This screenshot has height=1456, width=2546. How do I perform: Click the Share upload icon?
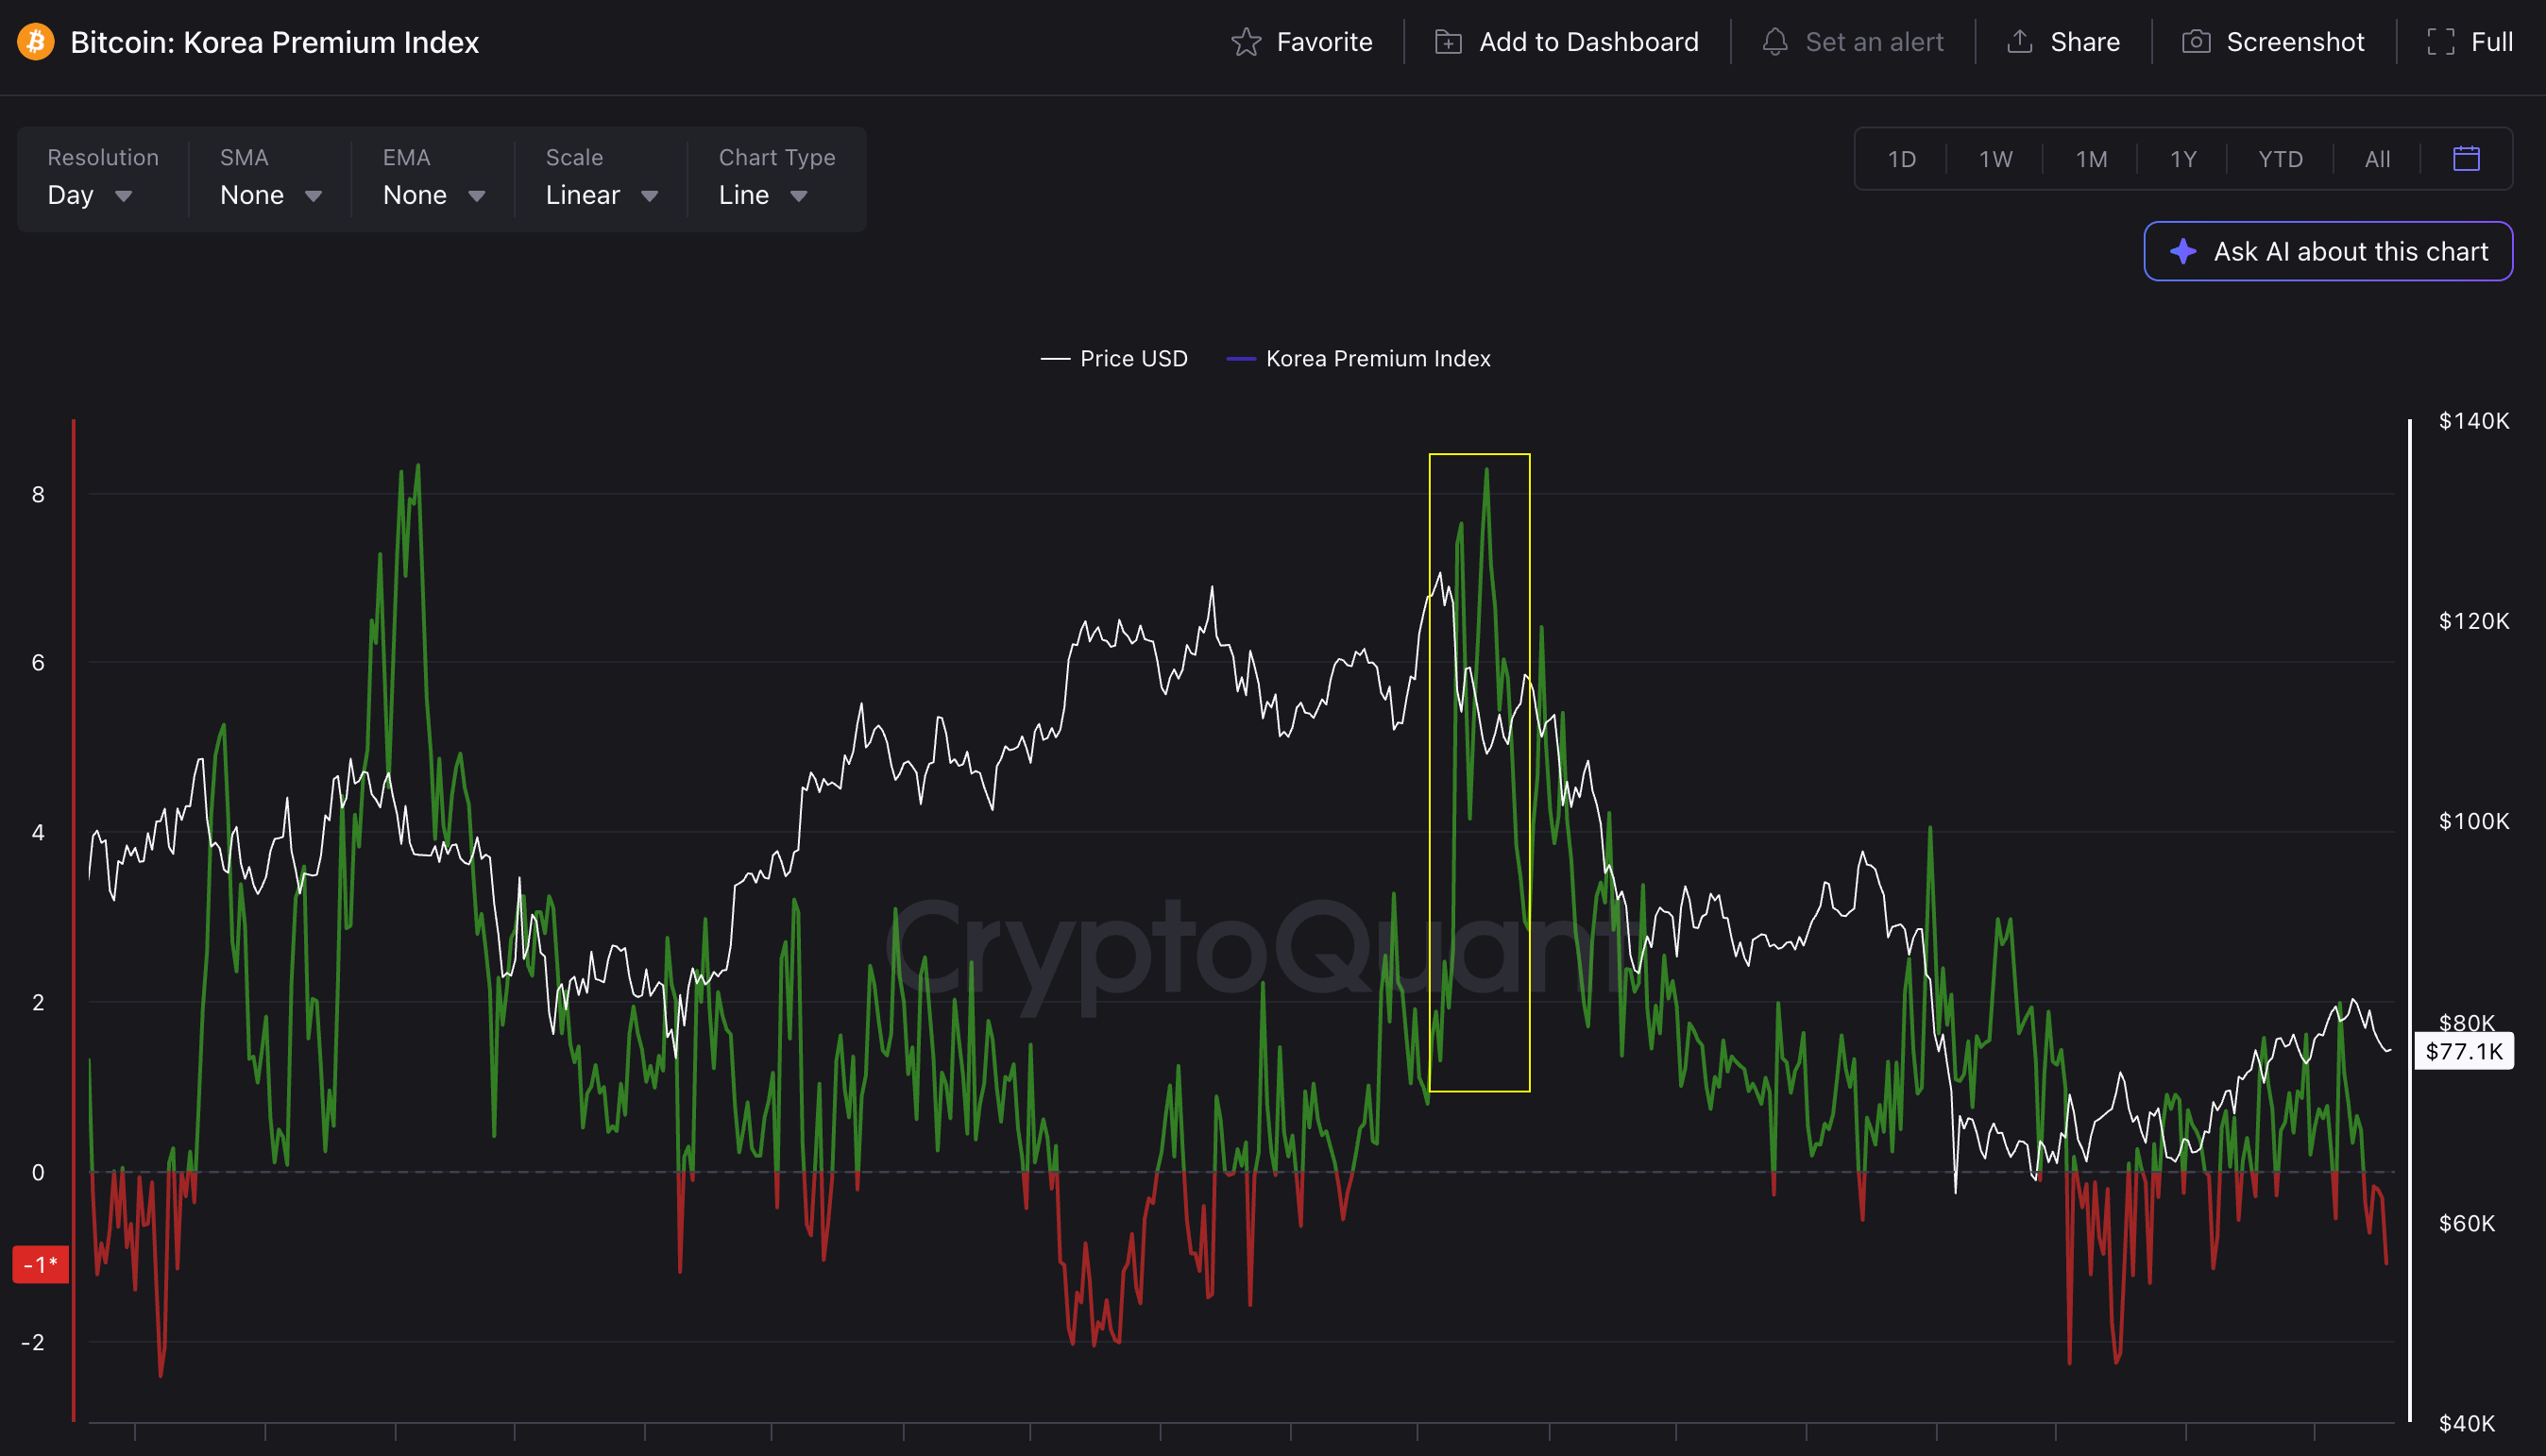click(2020, 42)
